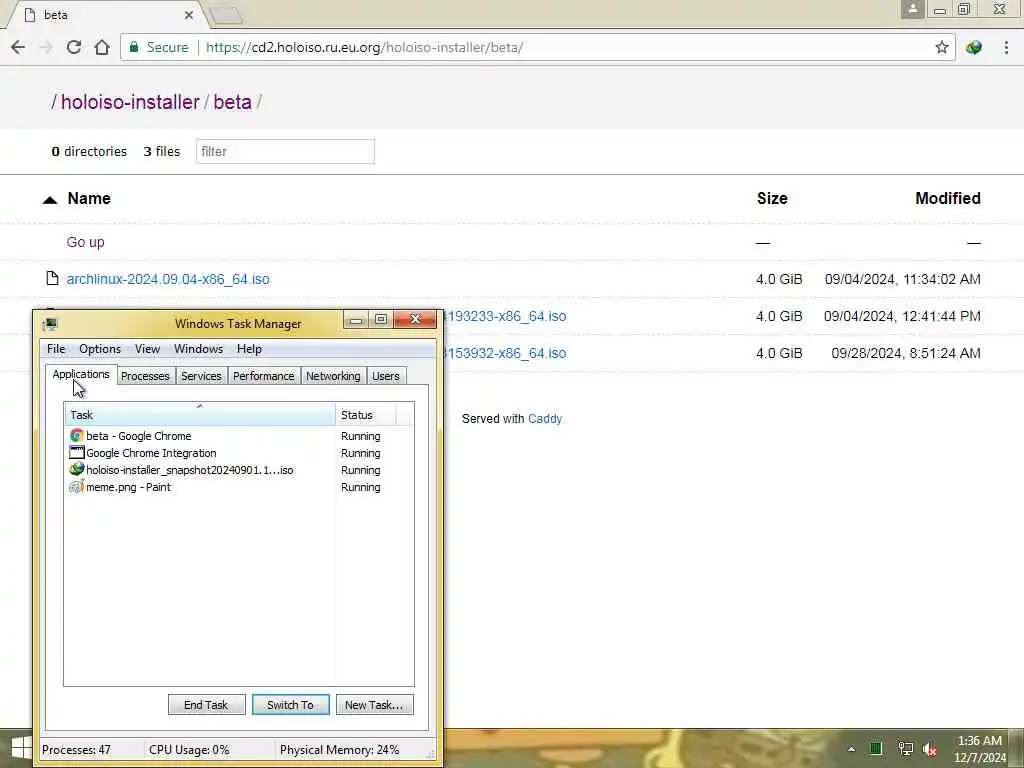Open Chrome home page icon
1024x768 pixels.
[x=102, y=47]
